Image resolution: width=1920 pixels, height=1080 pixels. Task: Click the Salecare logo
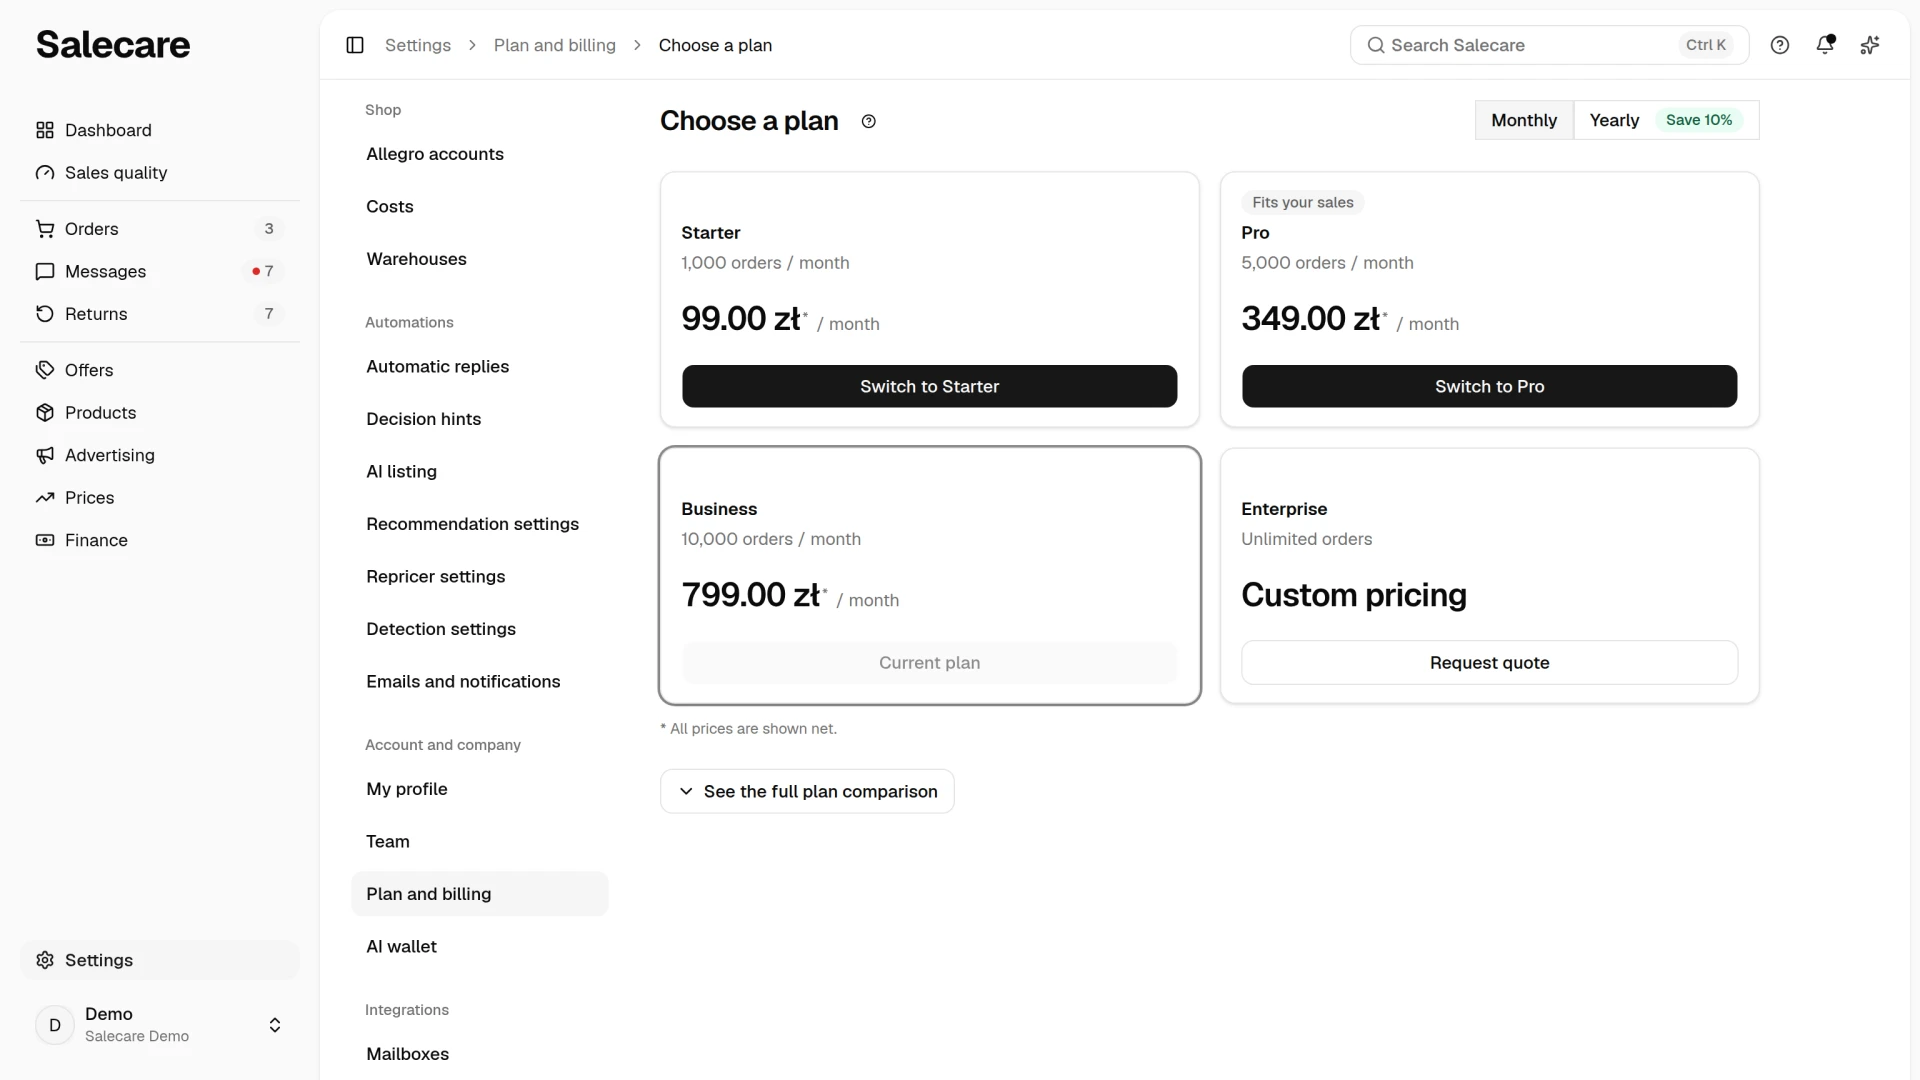[113, 45]
